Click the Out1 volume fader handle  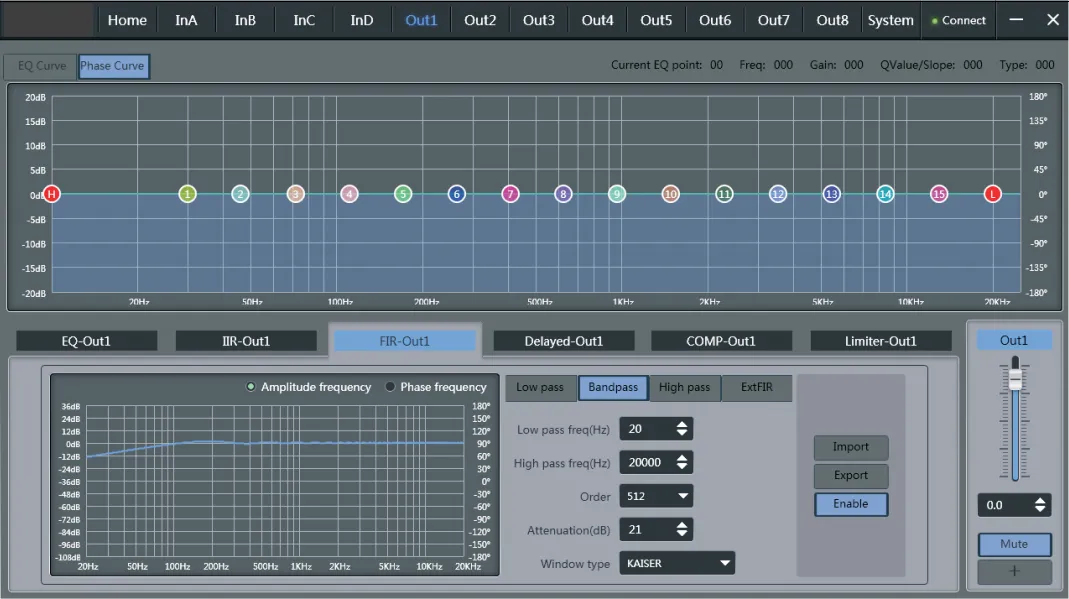click(x=1016, y=379)
